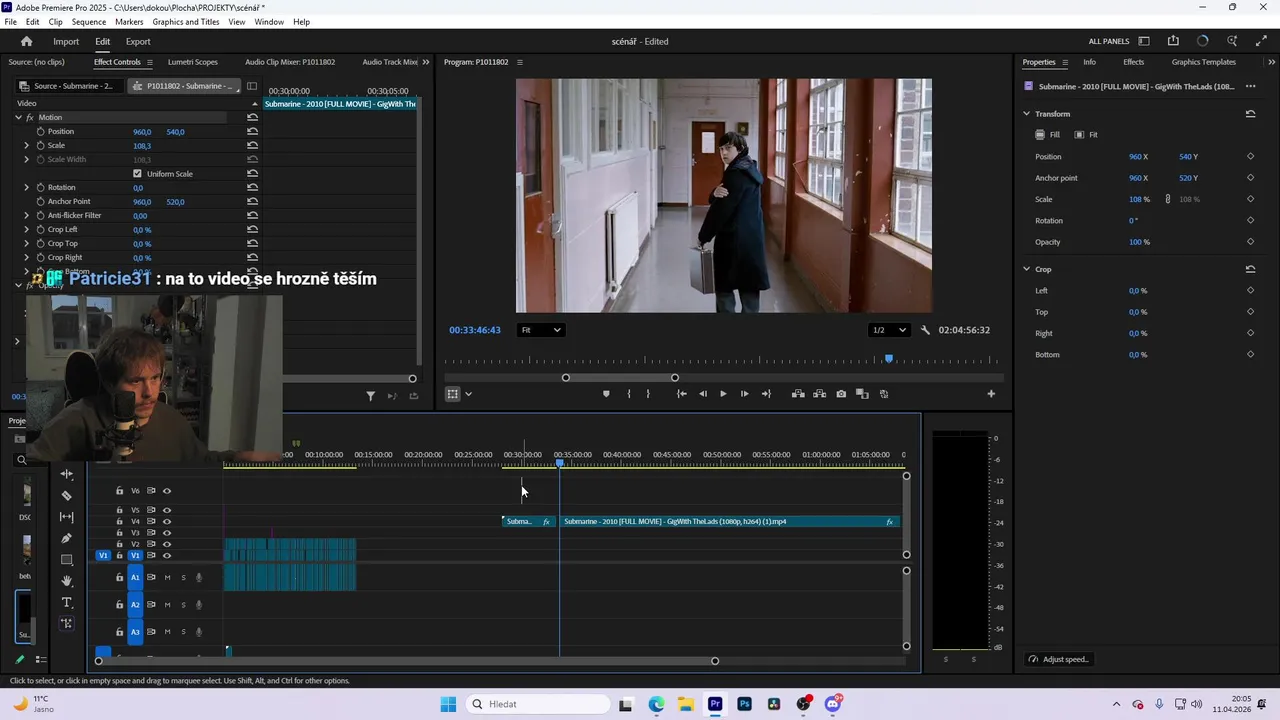
Task: Click the Program monitor playhead marker
Action: 888,359
